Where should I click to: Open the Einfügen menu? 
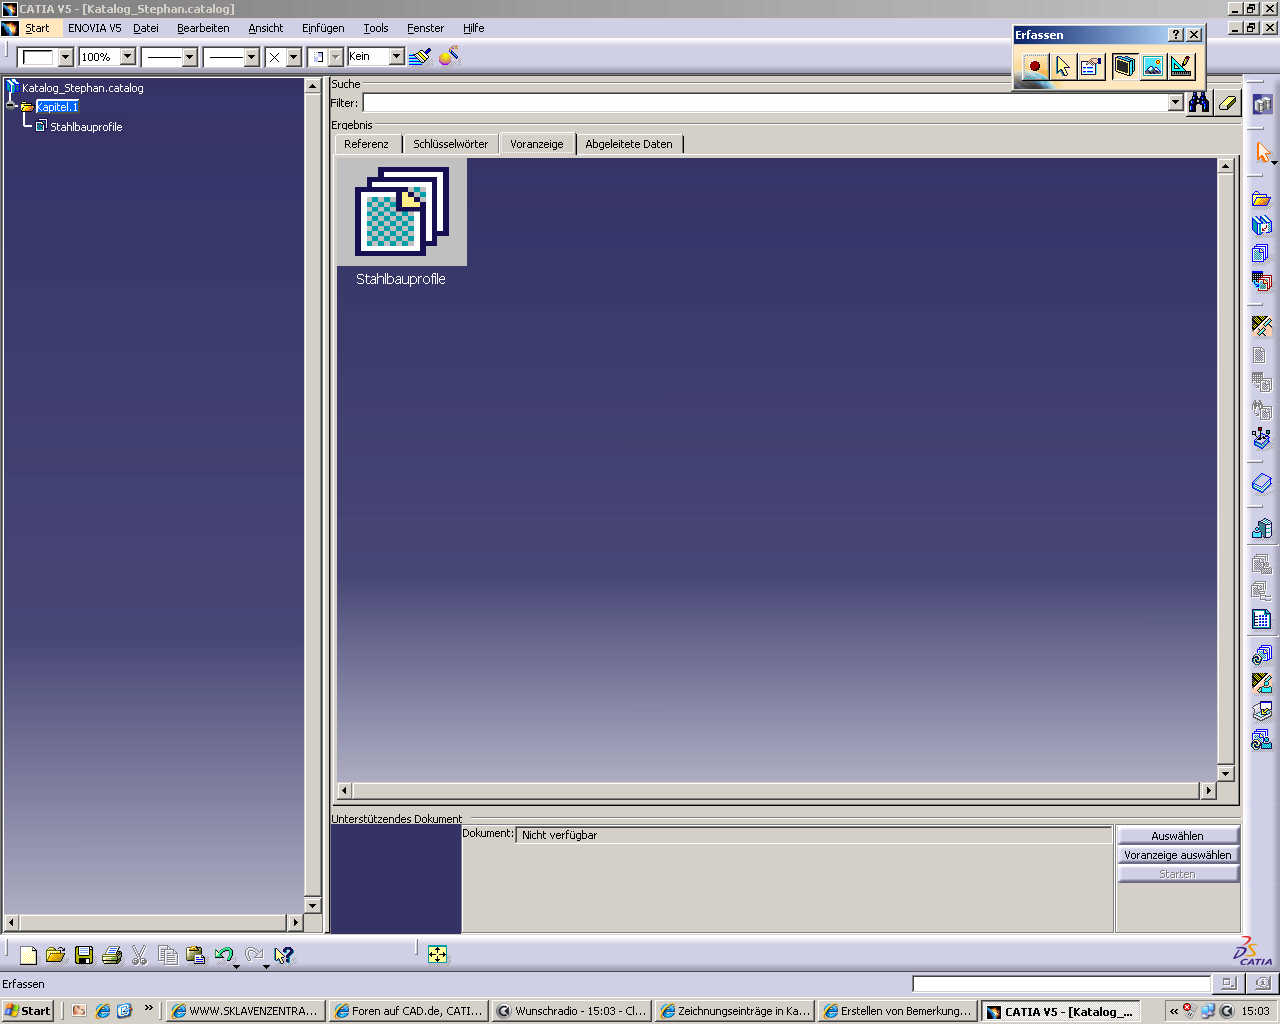coord(323,28)
